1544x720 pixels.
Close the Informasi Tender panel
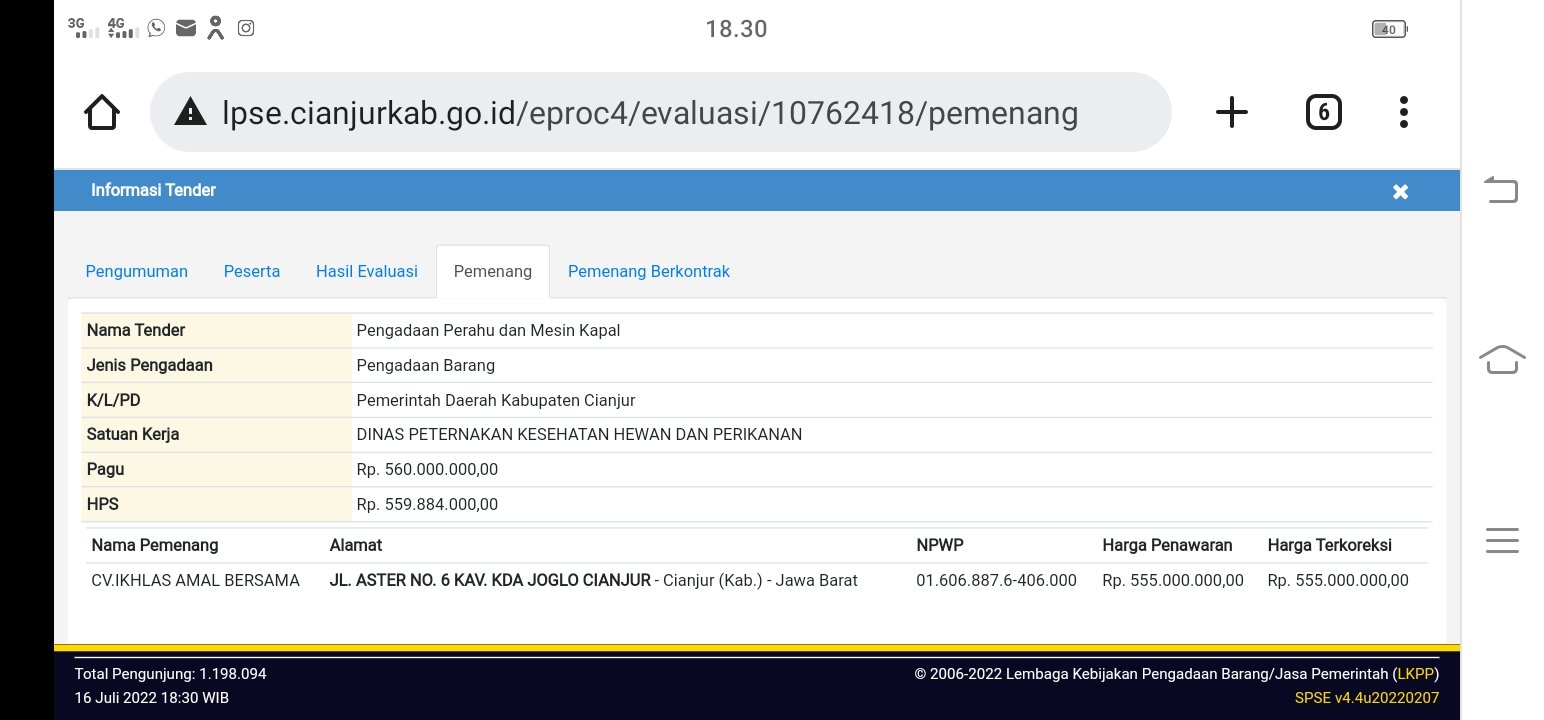[x=1400, y=191]
